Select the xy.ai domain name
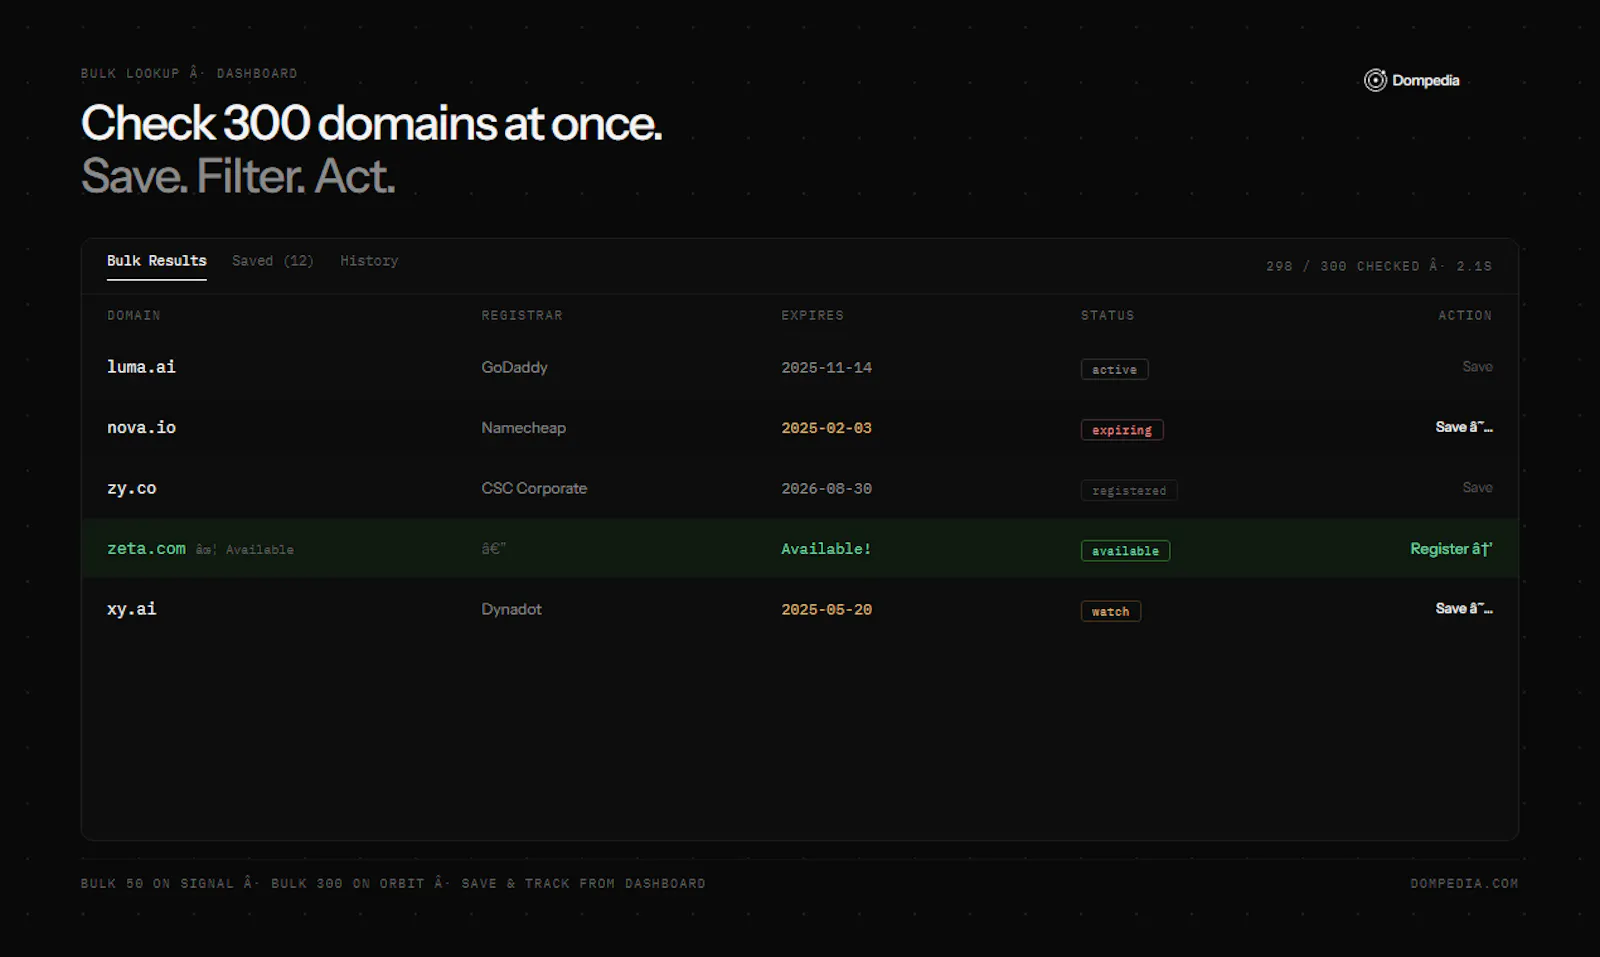 point(132,609)
